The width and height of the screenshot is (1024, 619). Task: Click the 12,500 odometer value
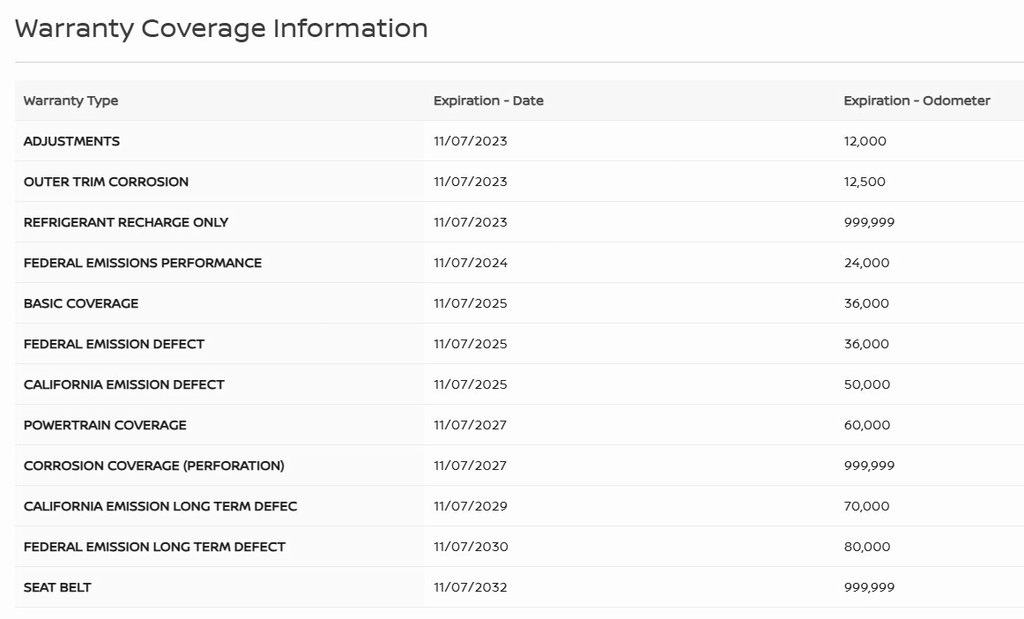click(x=864, y=182)
